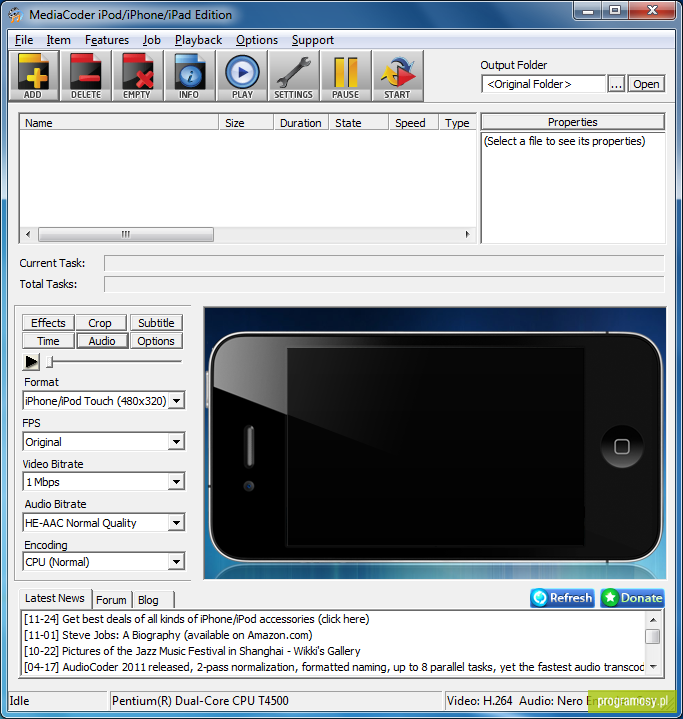The width and height of the screenshot is (683, 719).
Task: Sort by the Duration column header
Action: [x=301, y=123]
